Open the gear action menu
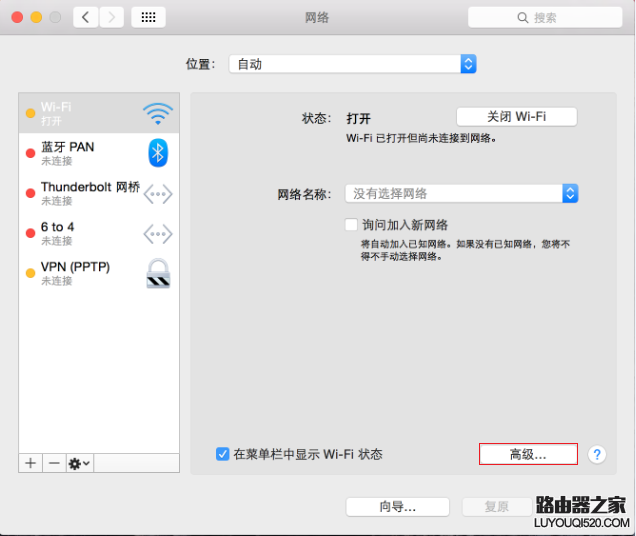Image resolution: width=636 pixels, height=536 pixels. point(80,463)
